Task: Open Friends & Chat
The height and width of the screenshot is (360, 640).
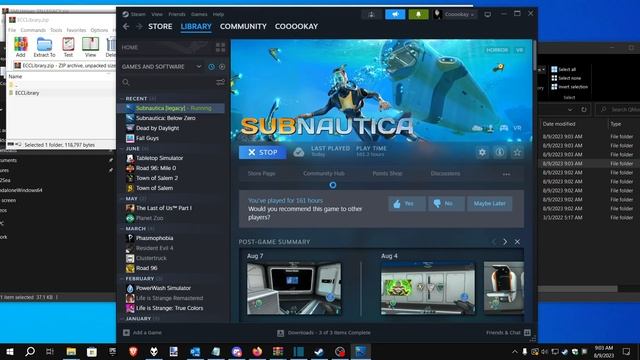Action: 508,333
